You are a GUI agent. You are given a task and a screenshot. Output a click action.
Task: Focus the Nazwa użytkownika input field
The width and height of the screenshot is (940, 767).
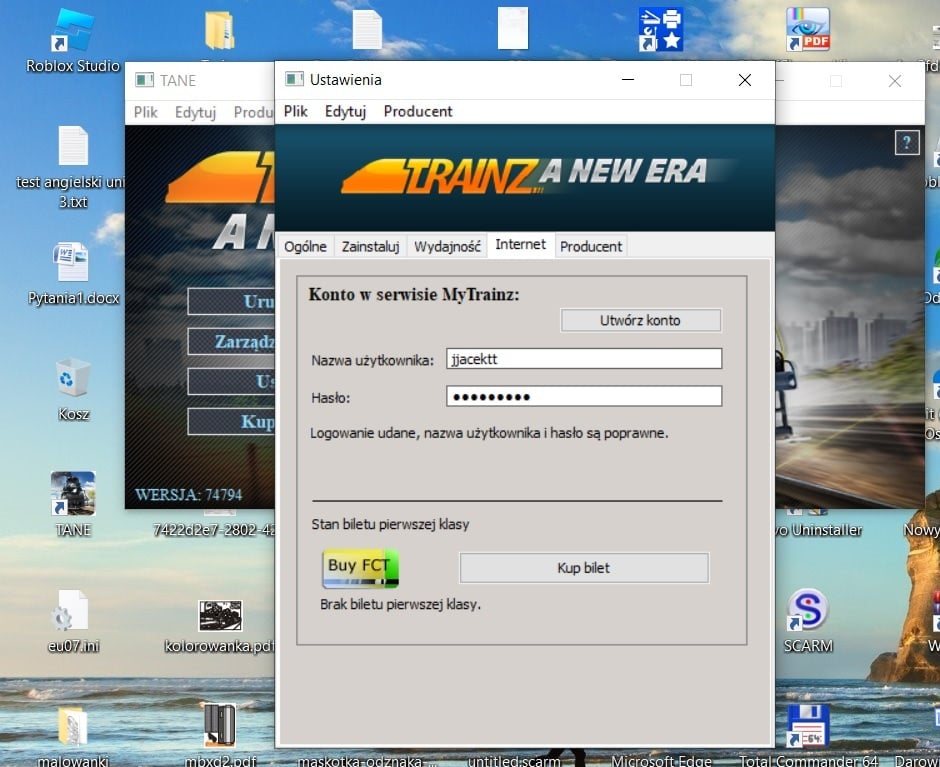584,359
